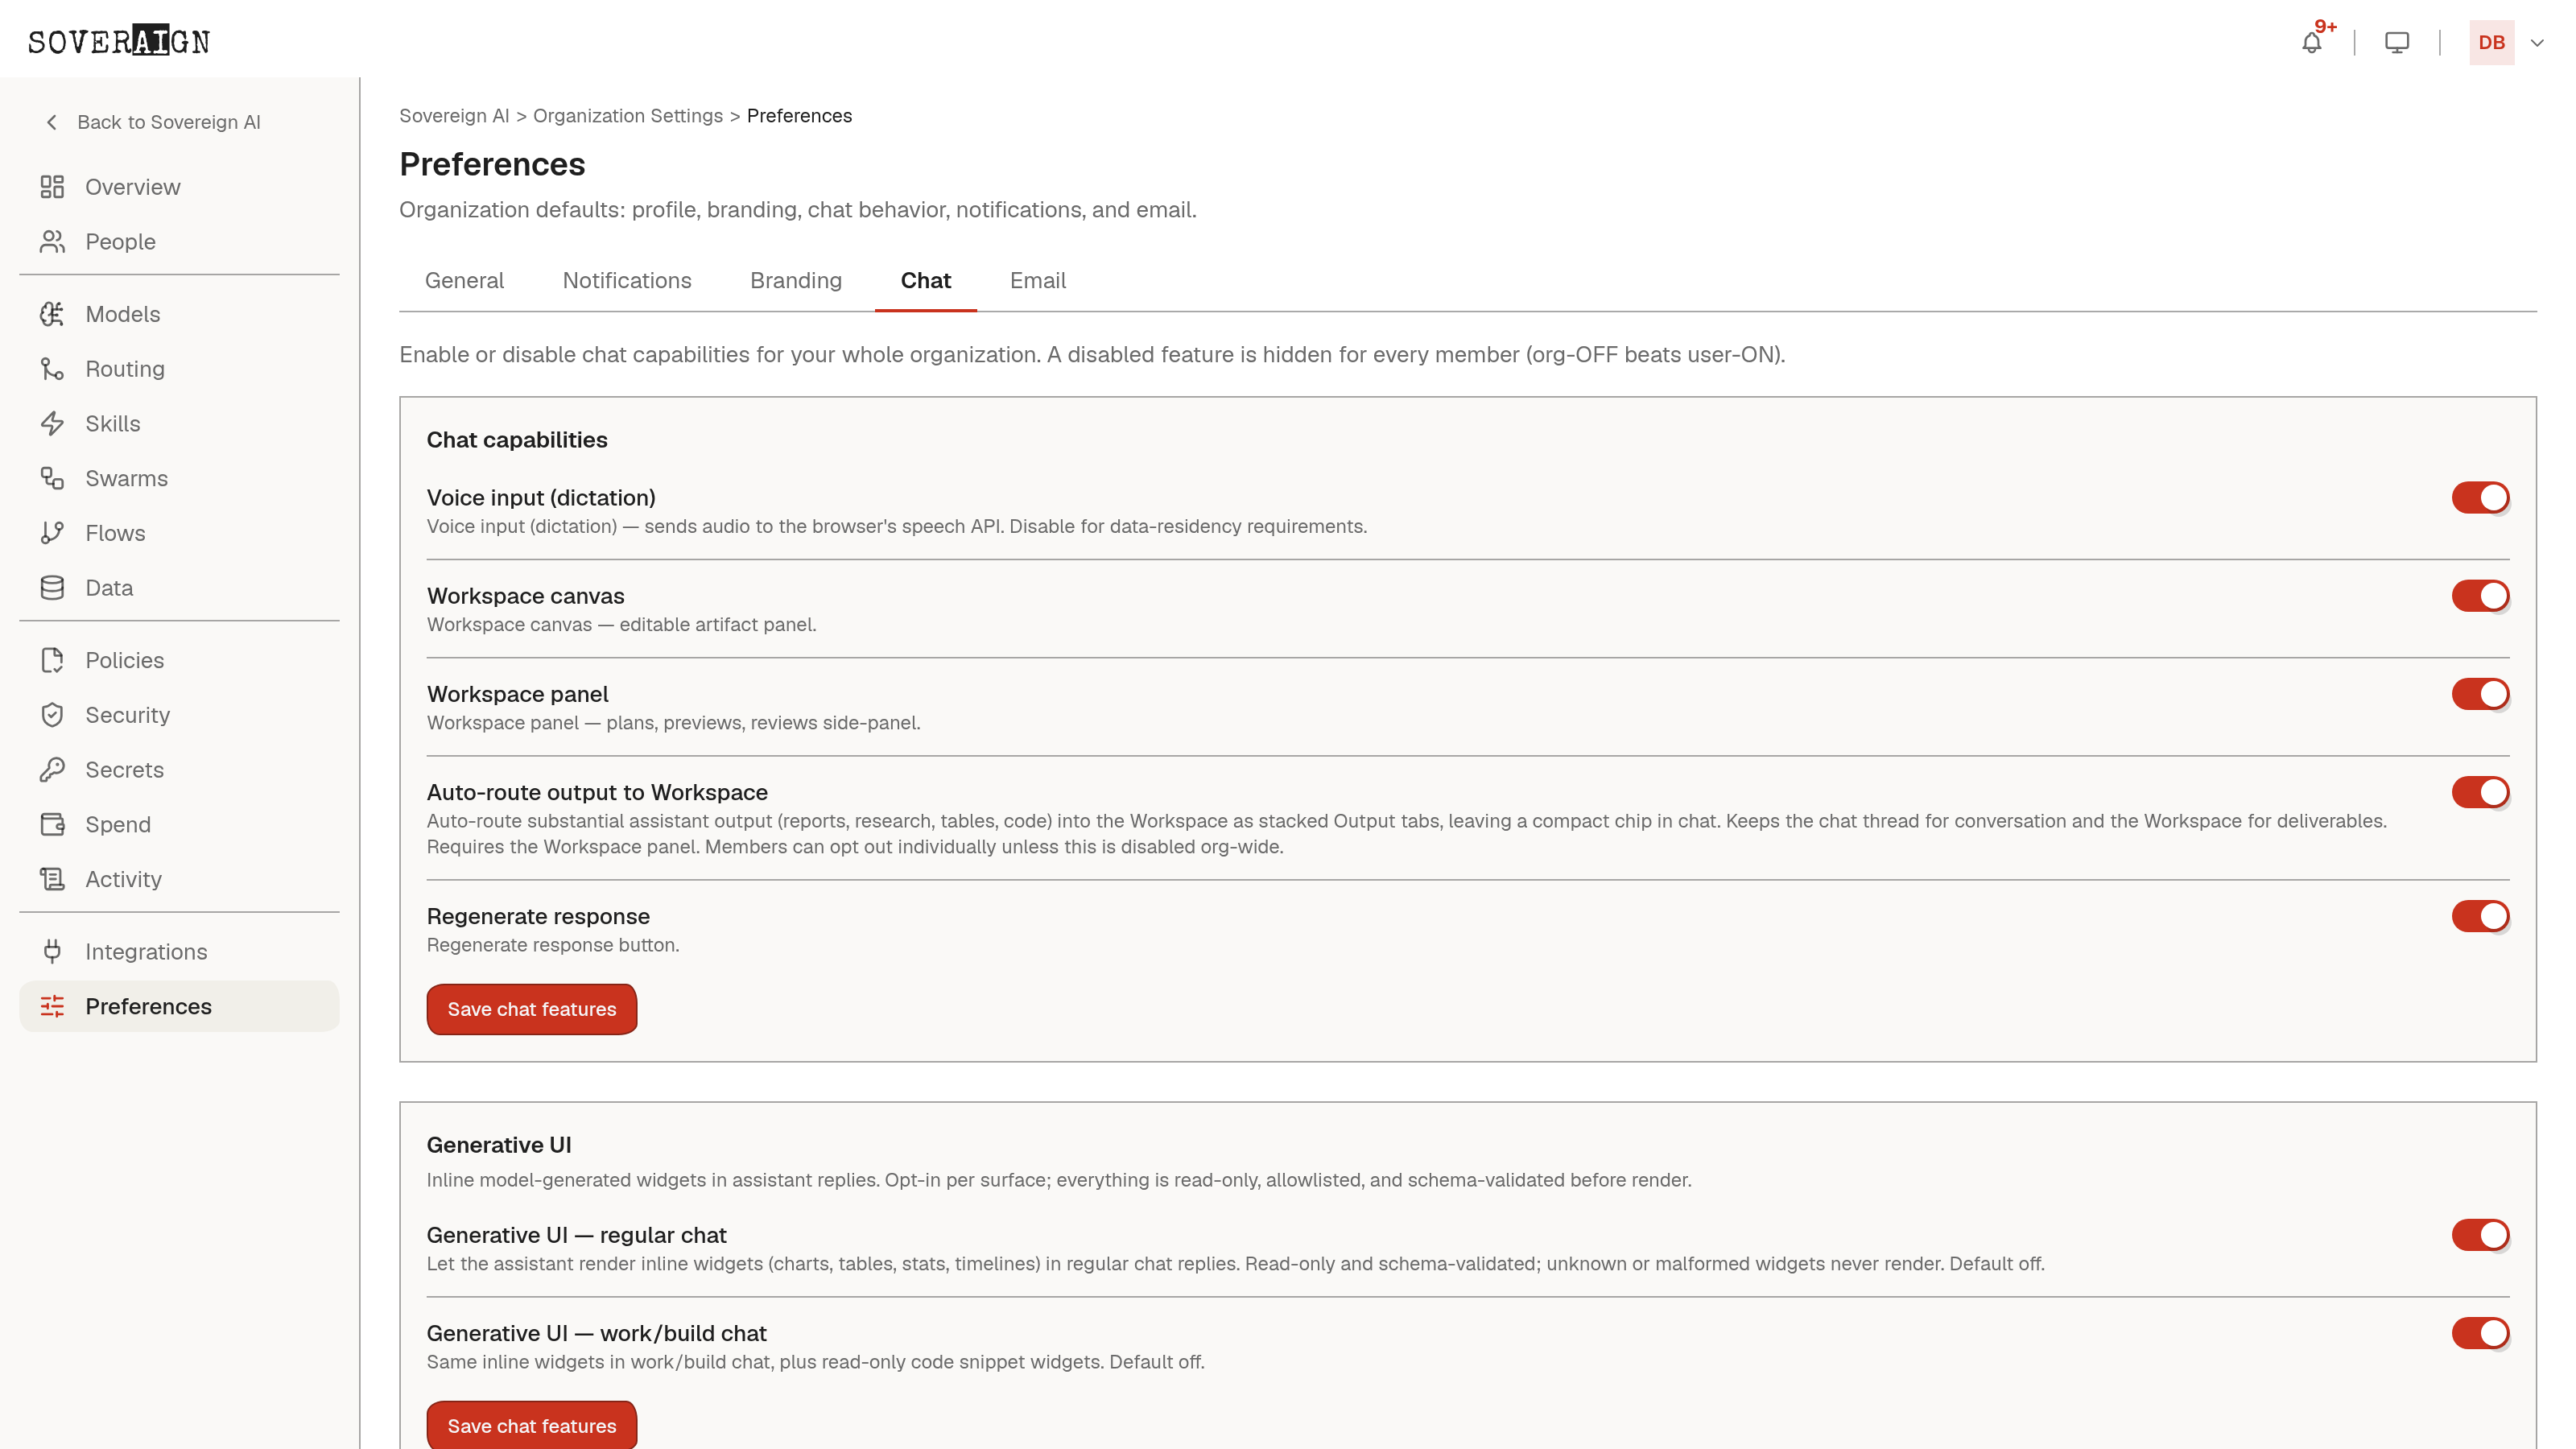Viewport: 2576px width, 1449px height.
Task: Toggle the Workspace panel switch
Action: click(2480, 694)
